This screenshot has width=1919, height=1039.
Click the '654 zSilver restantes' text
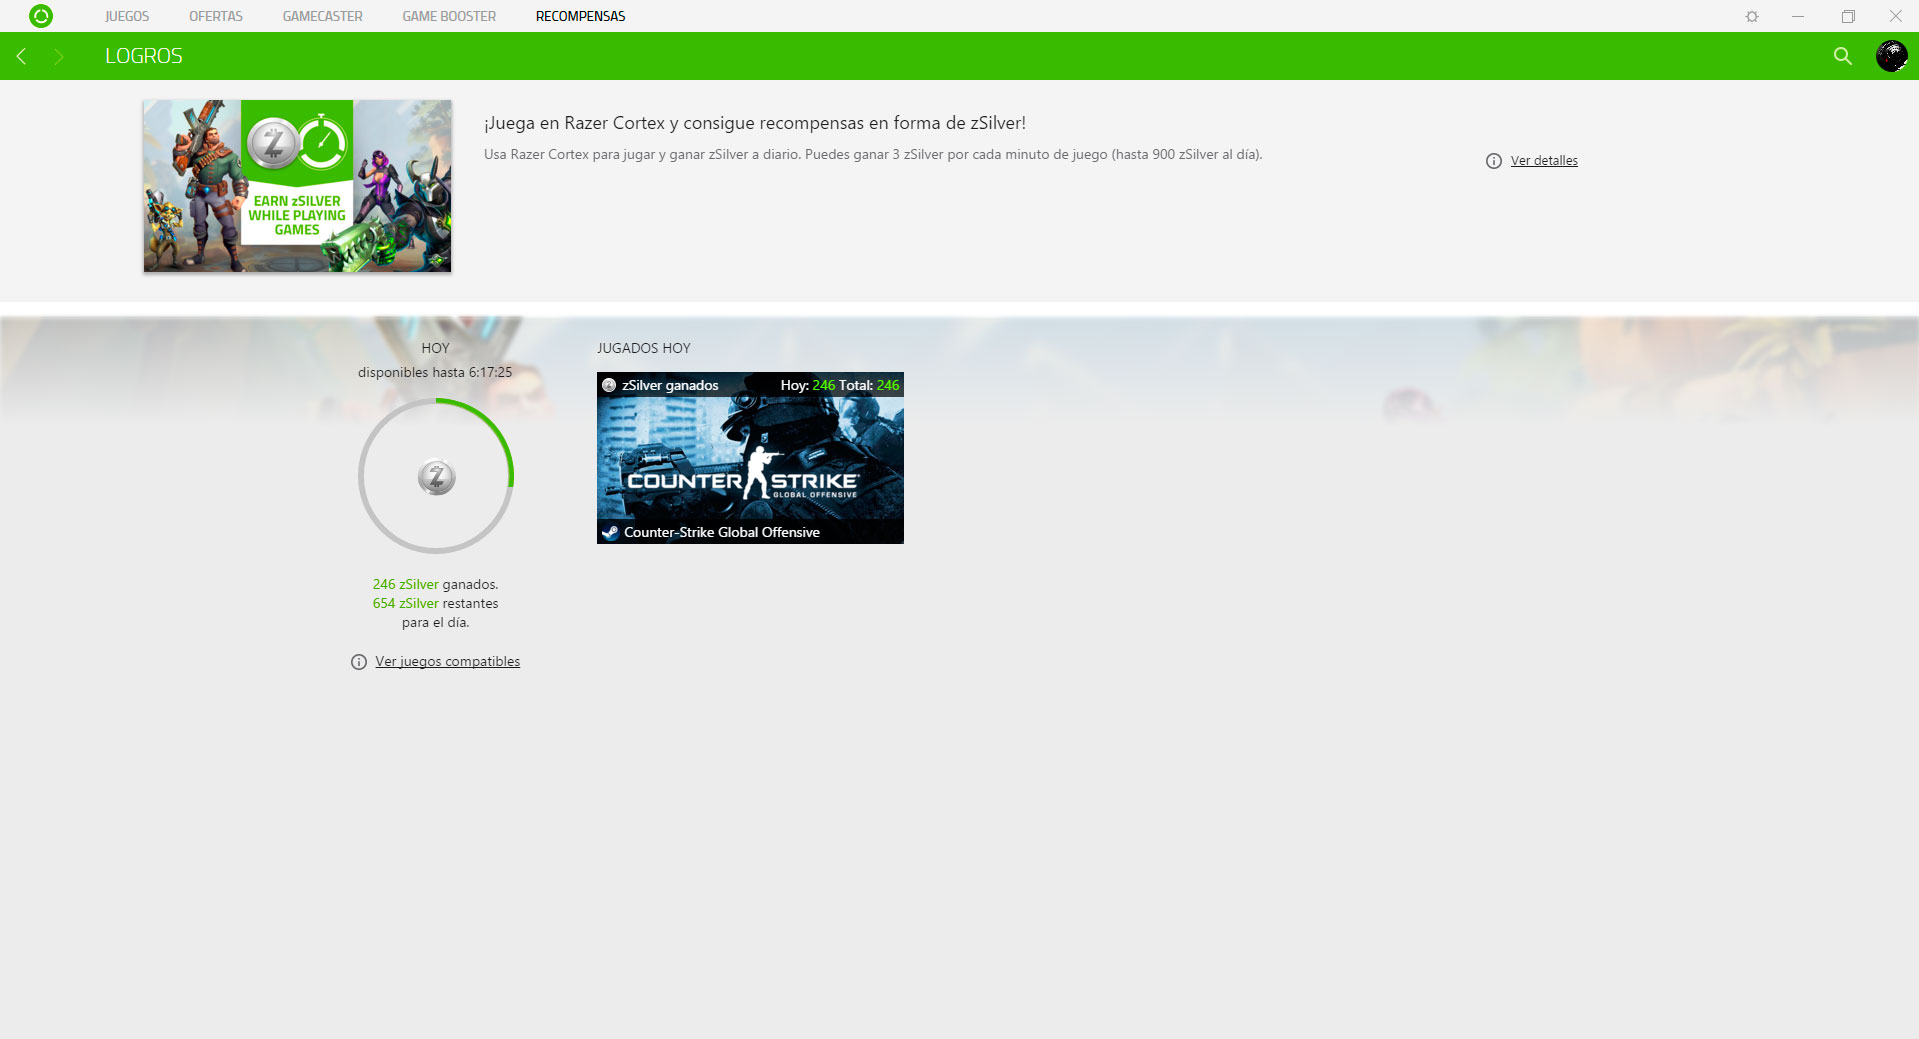tap(435, 603)
